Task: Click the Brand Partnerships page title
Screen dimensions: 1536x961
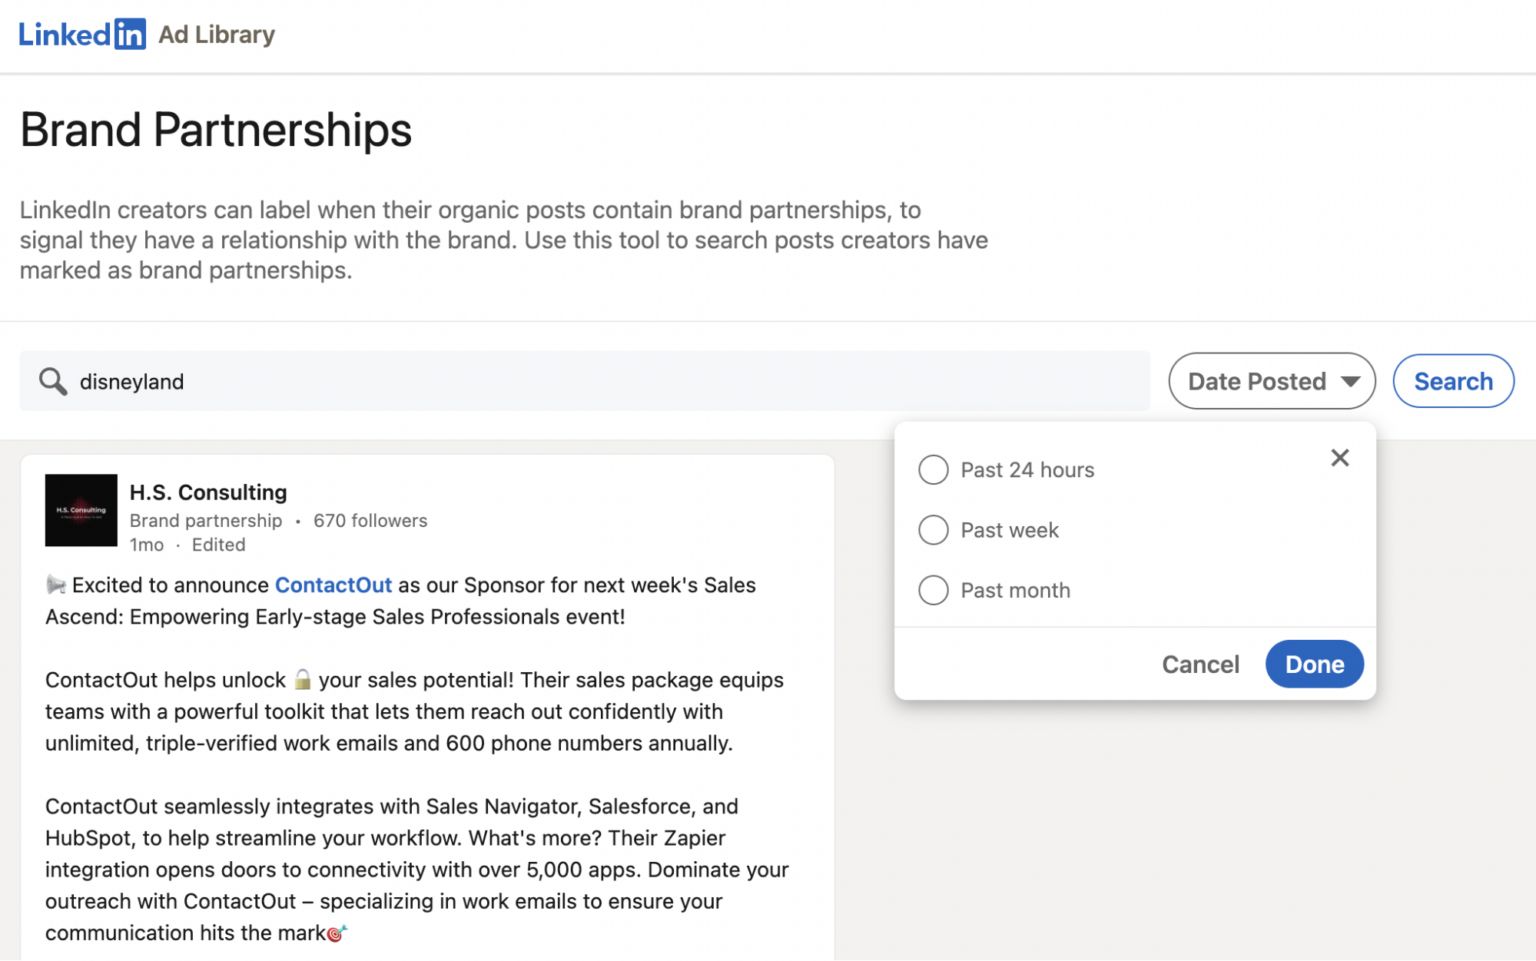Action: coord(215,130)
